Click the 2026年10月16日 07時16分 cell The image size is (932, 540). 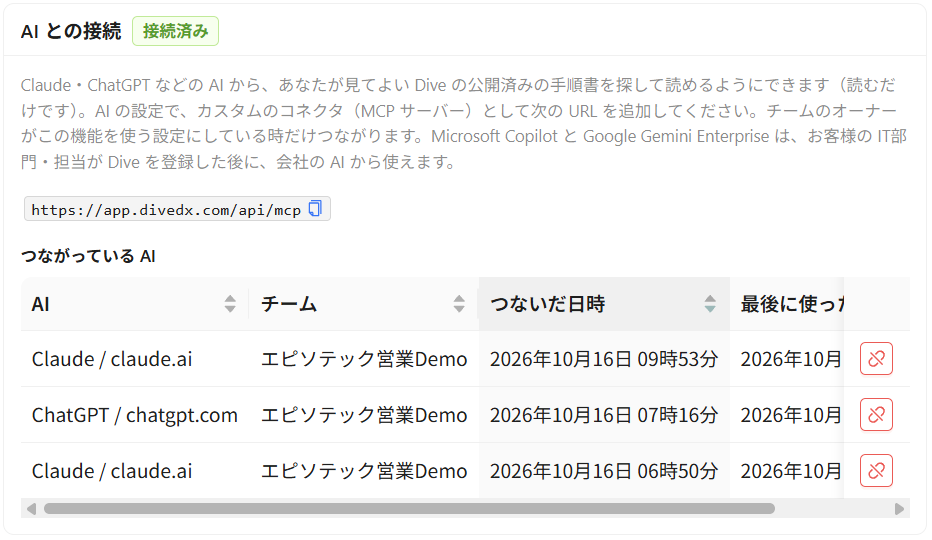(604, 415)
